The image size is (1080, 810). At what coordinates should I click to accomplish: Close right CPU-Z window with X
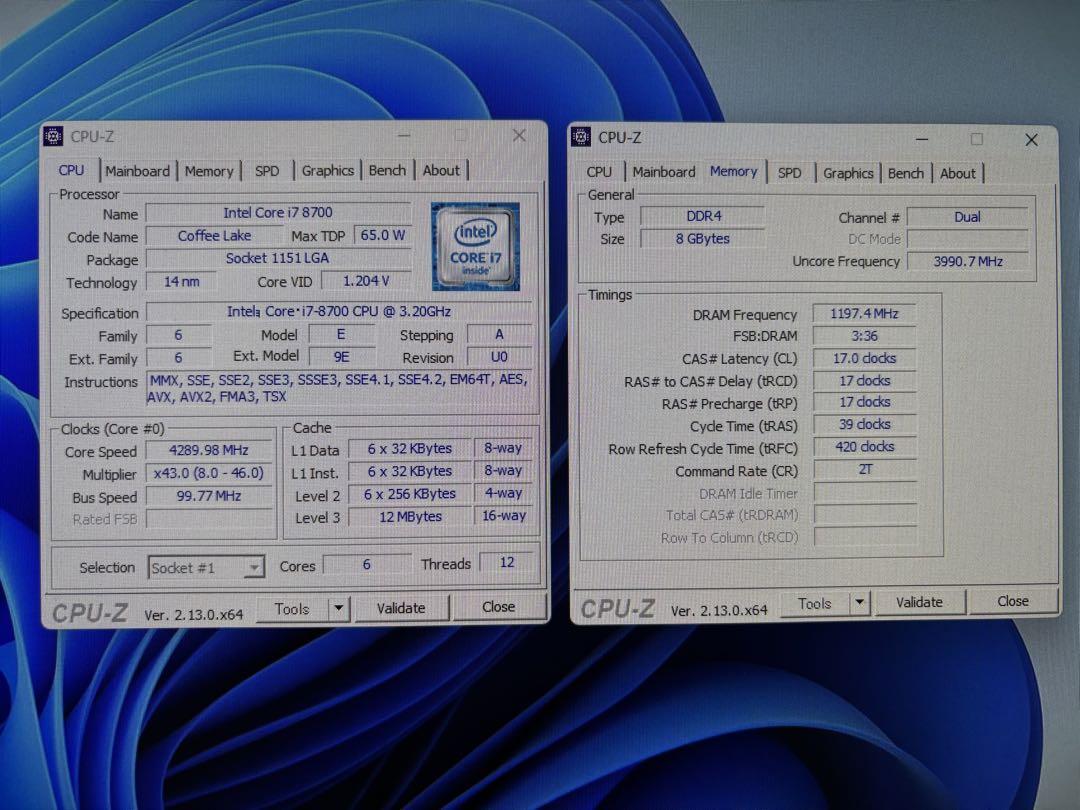tap(1031, 140)
